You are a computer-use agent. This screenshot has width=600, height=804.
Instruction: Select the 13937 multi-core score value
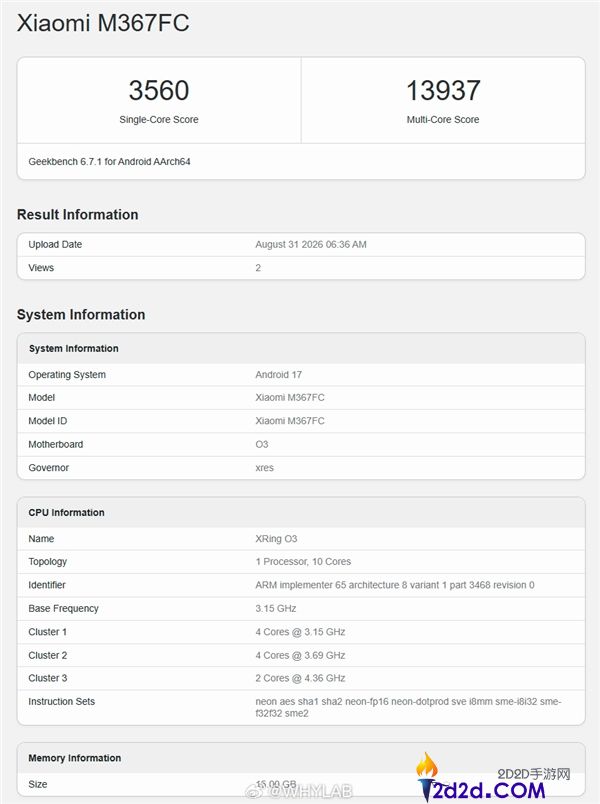tap(443, 90)
